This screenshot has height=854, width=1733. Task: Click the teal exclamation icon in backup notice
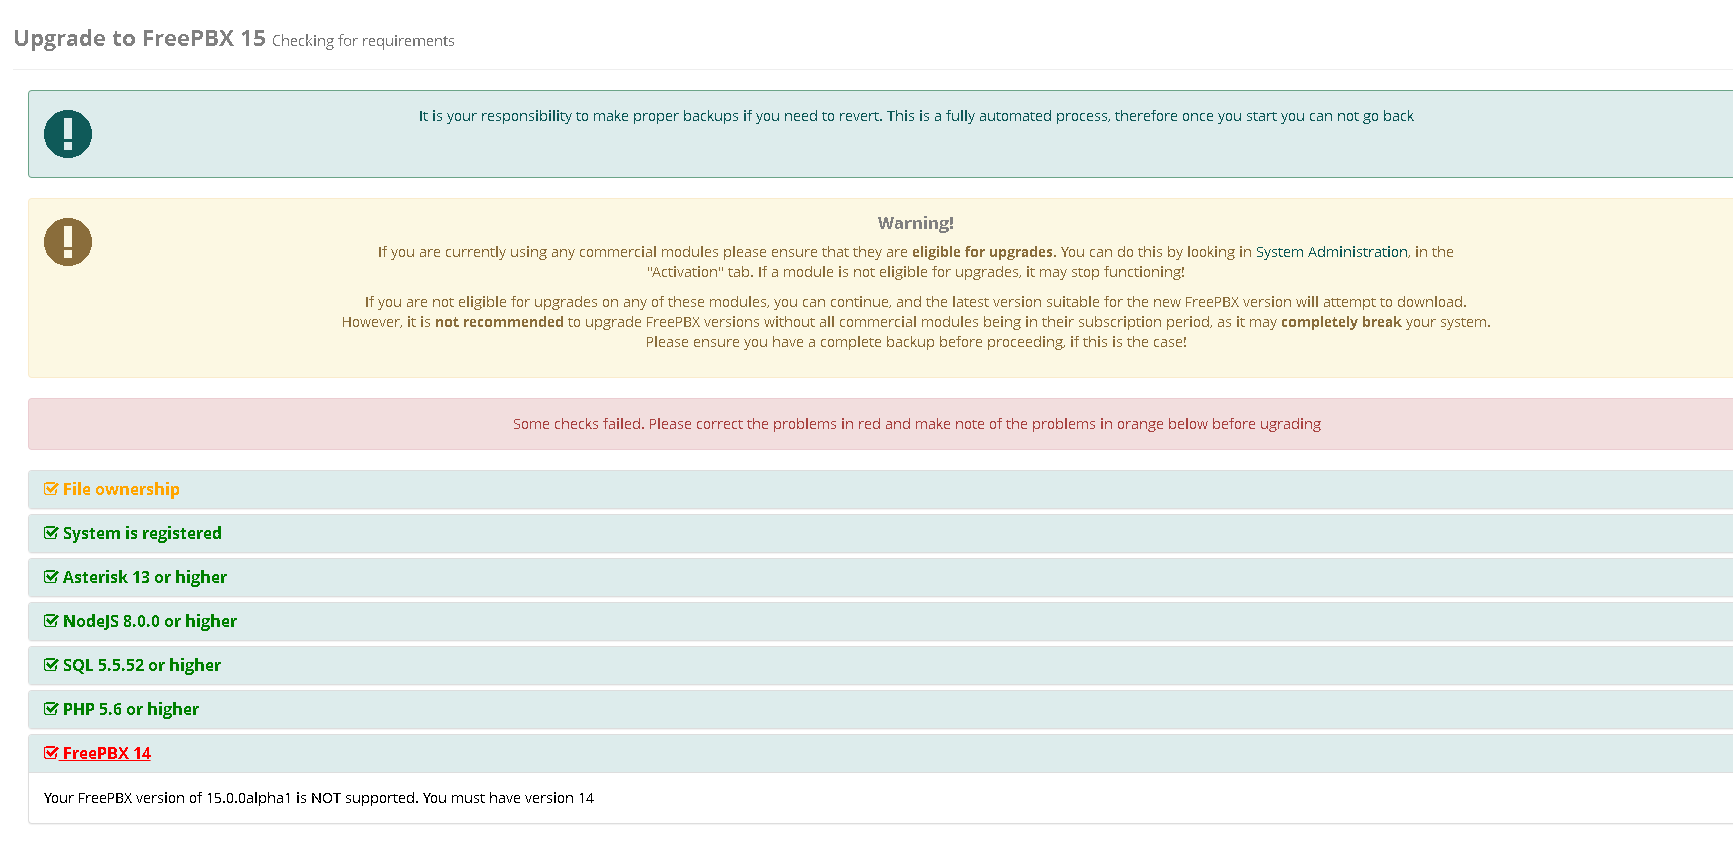(x=68, y=134)
